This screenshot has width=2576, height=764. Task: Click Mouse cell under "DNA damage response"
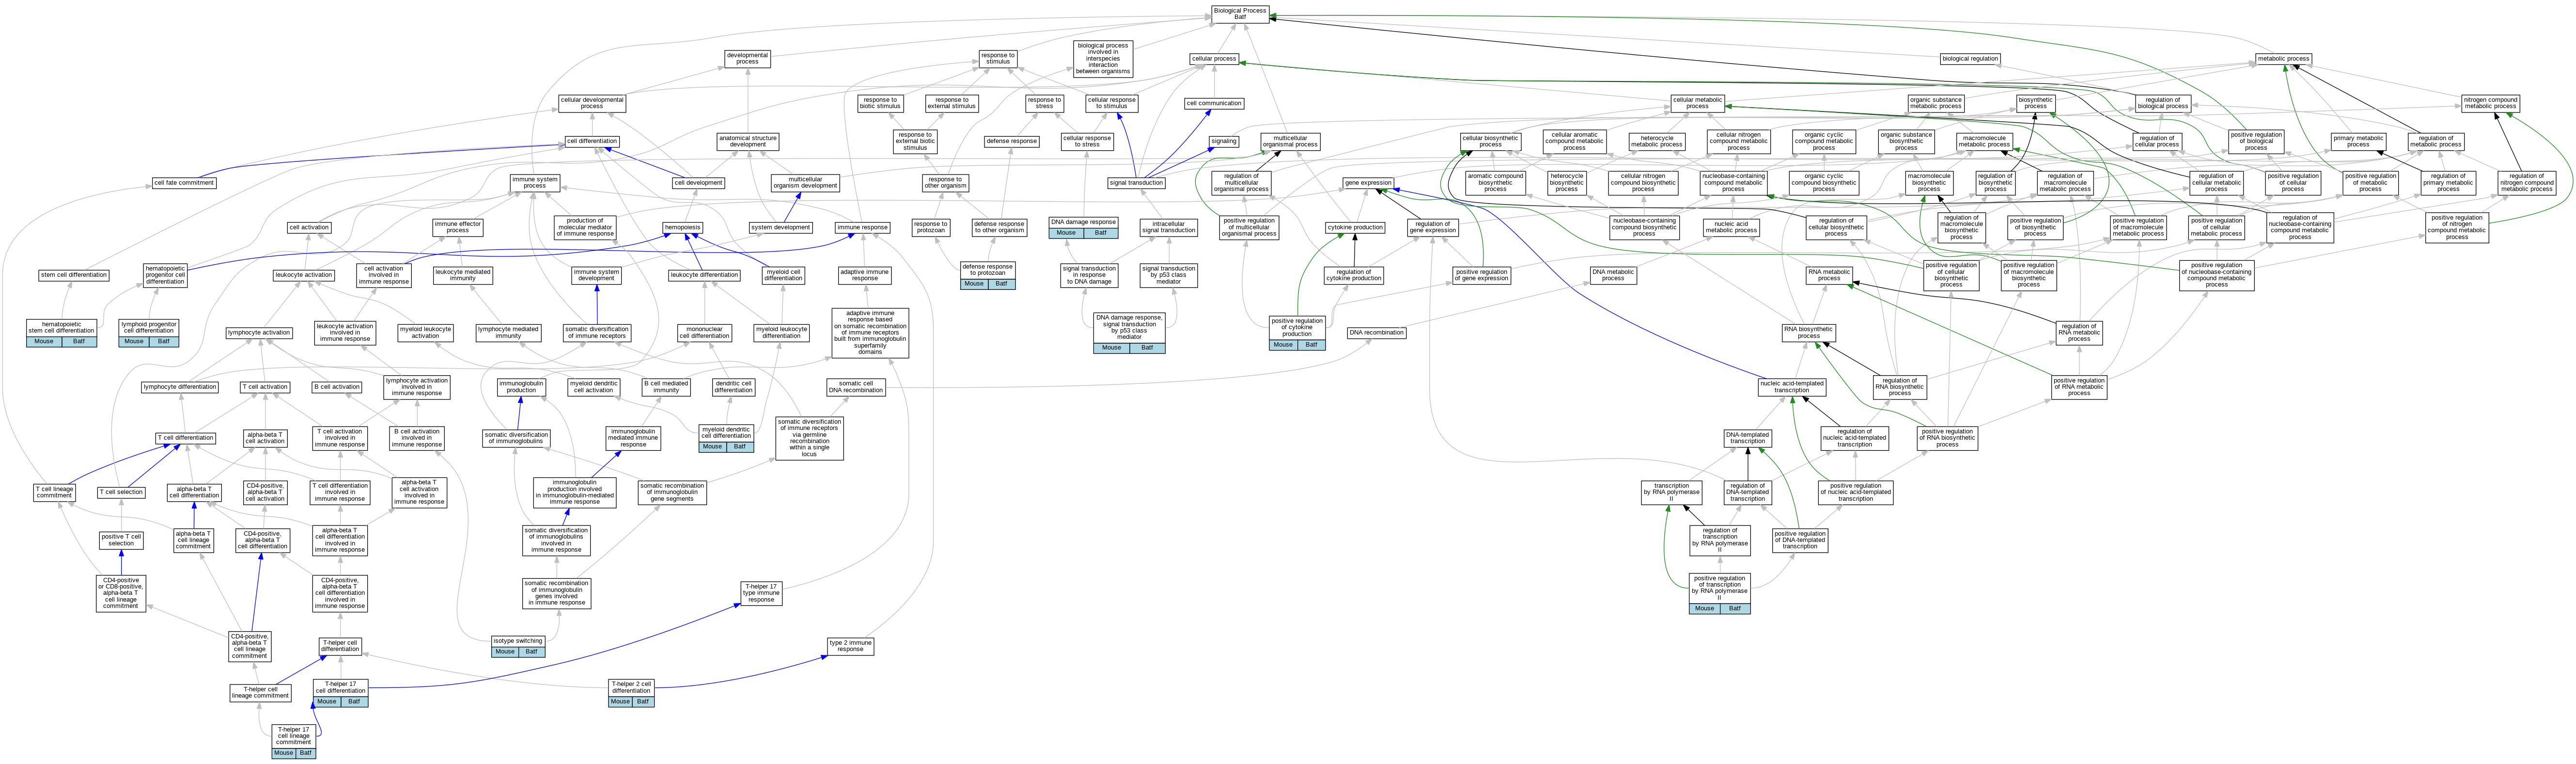coord(1067,233)
